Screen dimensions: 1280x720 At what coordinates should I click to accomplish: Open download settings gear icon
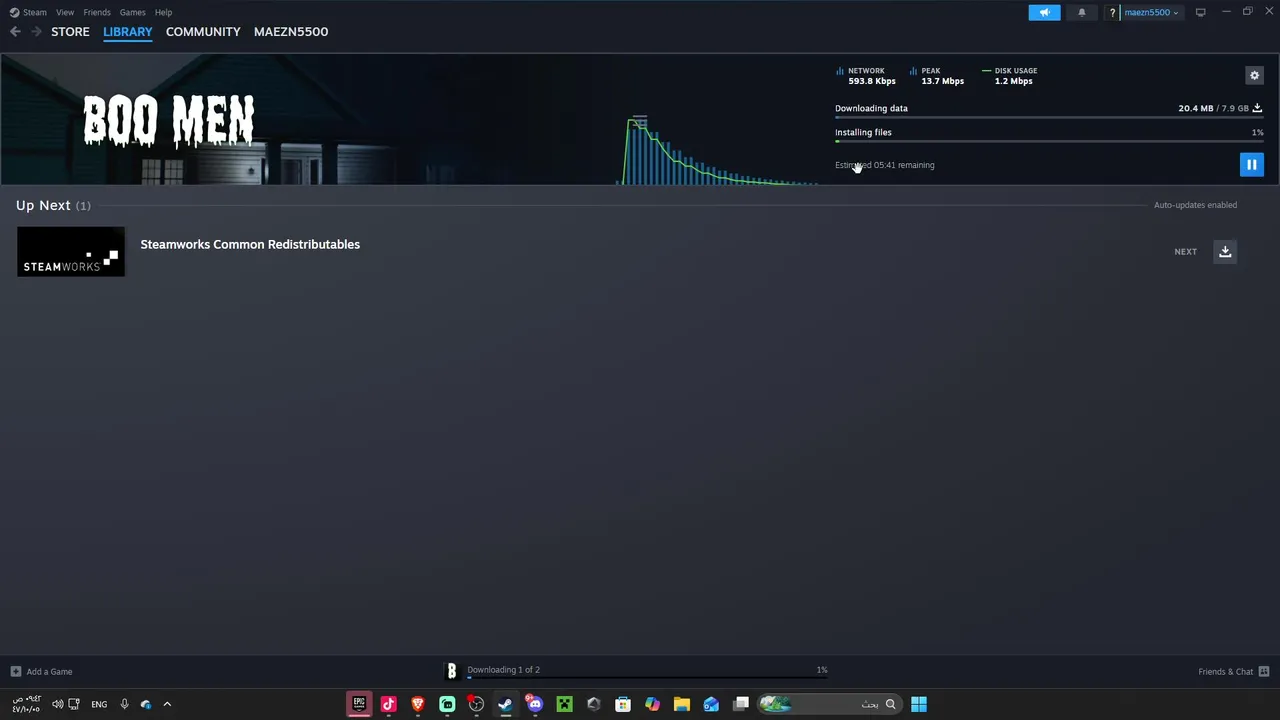pos(1254,75)
